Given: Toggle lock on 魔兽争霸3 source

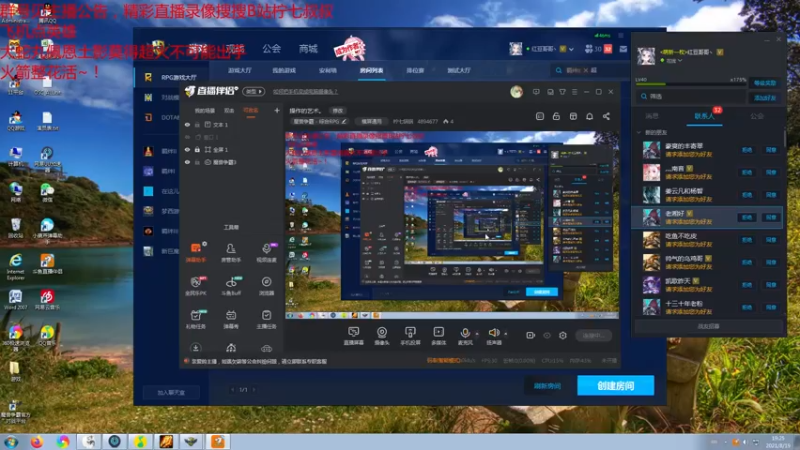Looking at the screenshot, I should [x=197, y=162].
